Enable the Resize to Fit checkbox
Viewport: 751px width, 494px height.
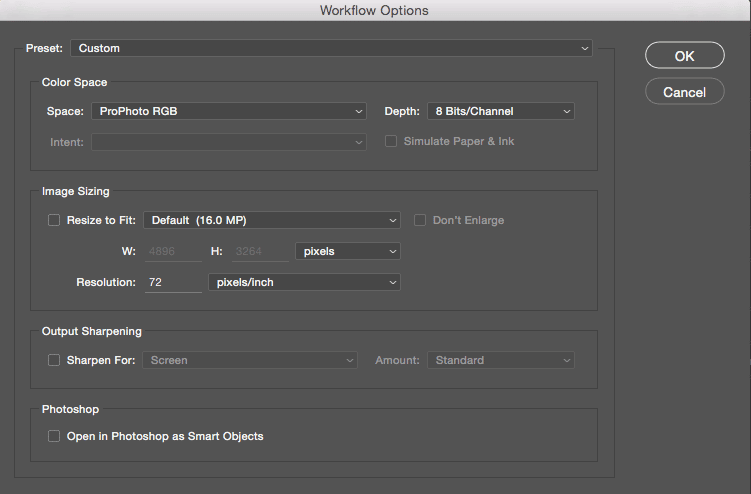(54, 220)
